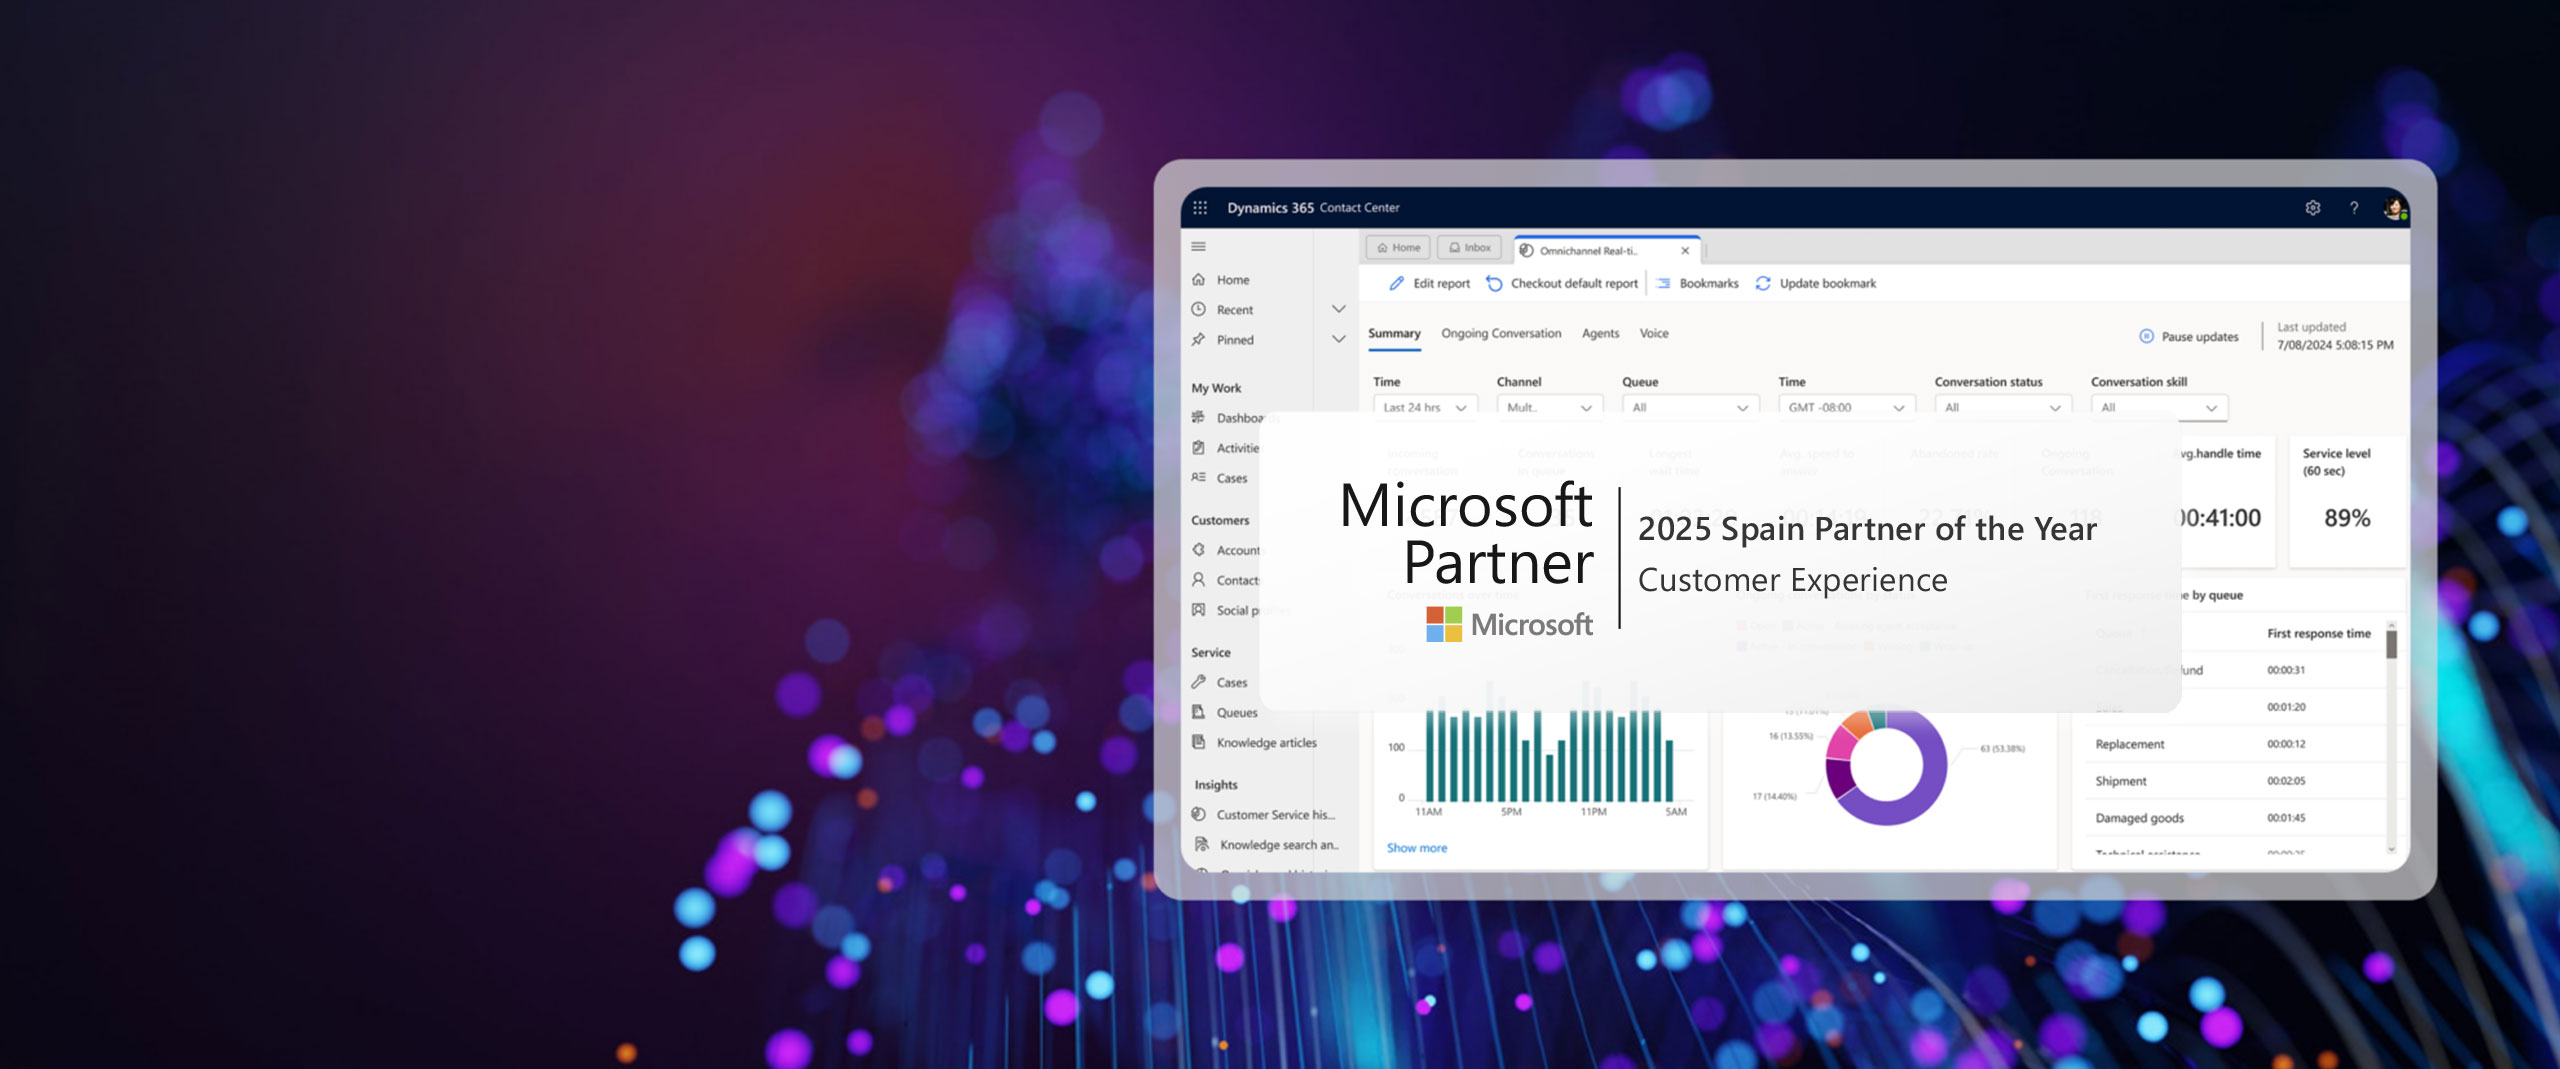Expand the Pinned section chevron

1338,339
